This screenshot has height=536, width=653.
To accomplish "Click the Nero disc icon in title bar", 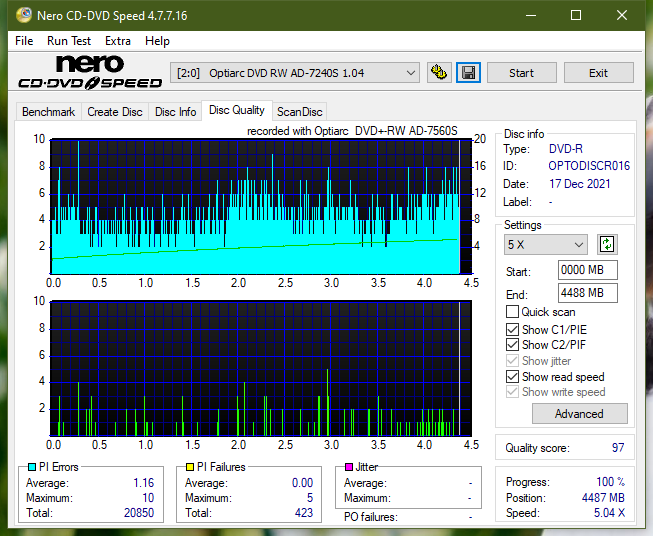I will [24, 15].
